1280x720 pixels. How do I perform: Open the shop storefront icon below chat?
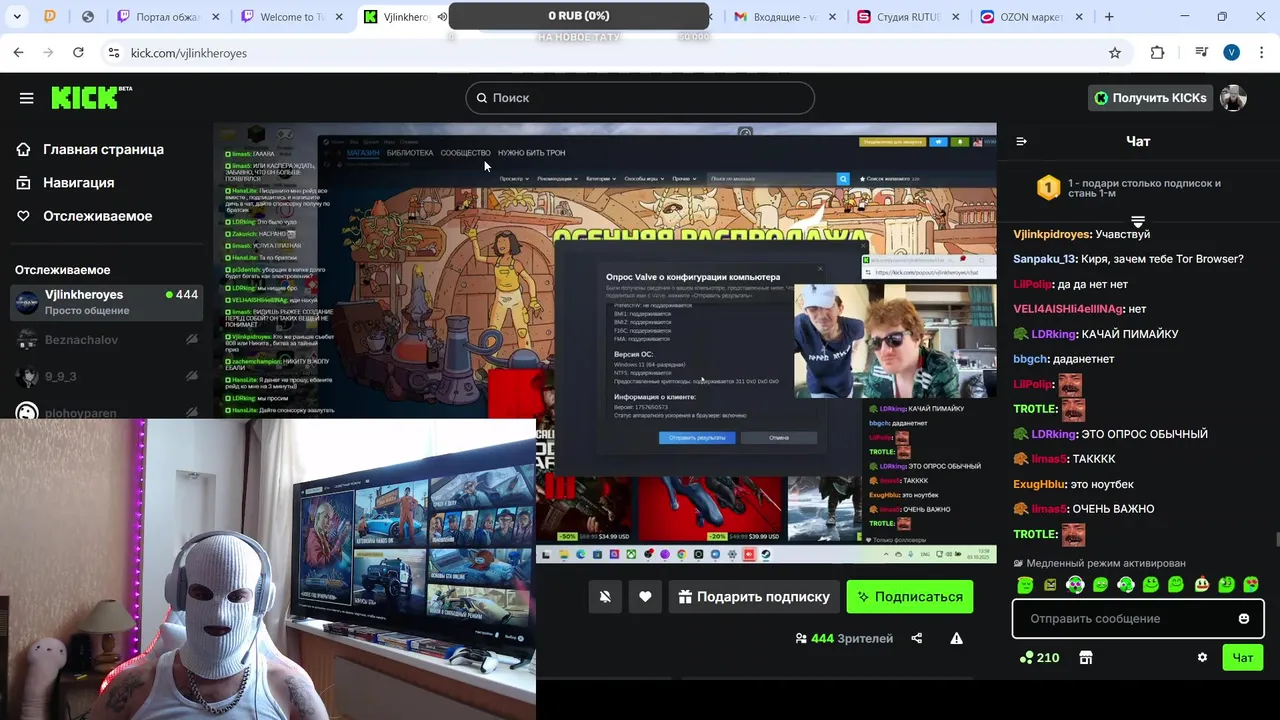(1086, 657)
